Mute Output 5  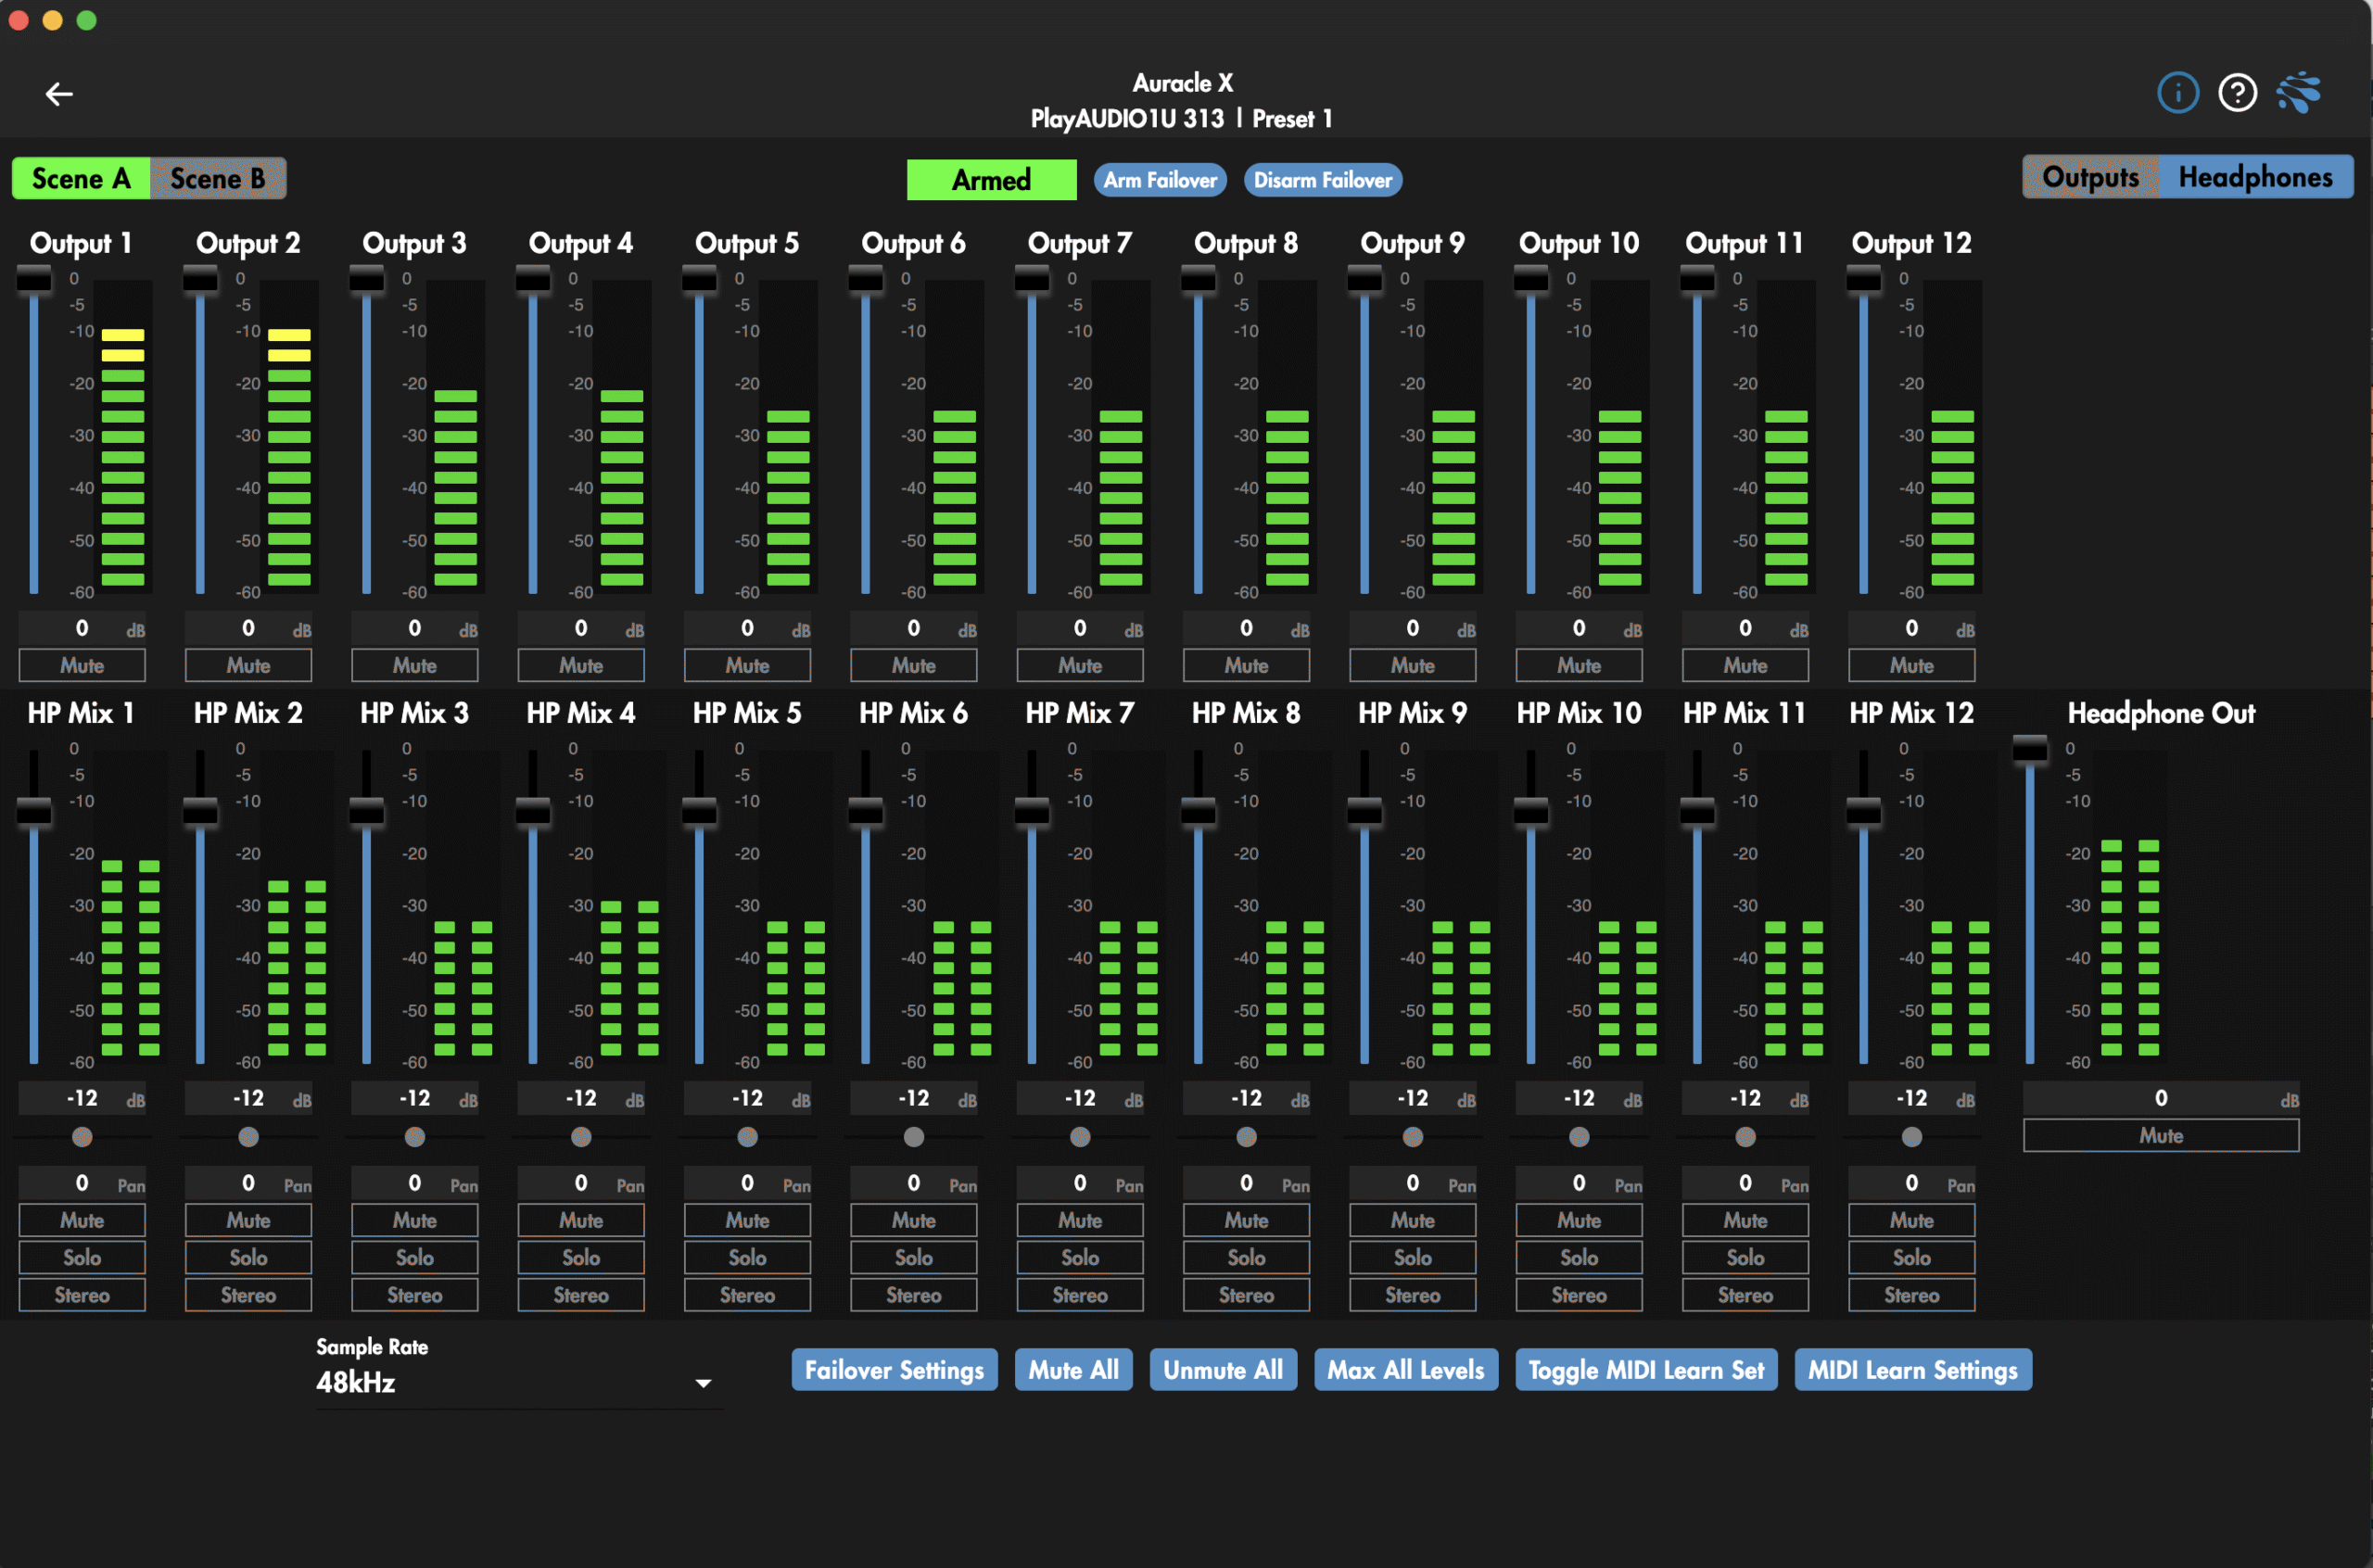click(747, 666)
